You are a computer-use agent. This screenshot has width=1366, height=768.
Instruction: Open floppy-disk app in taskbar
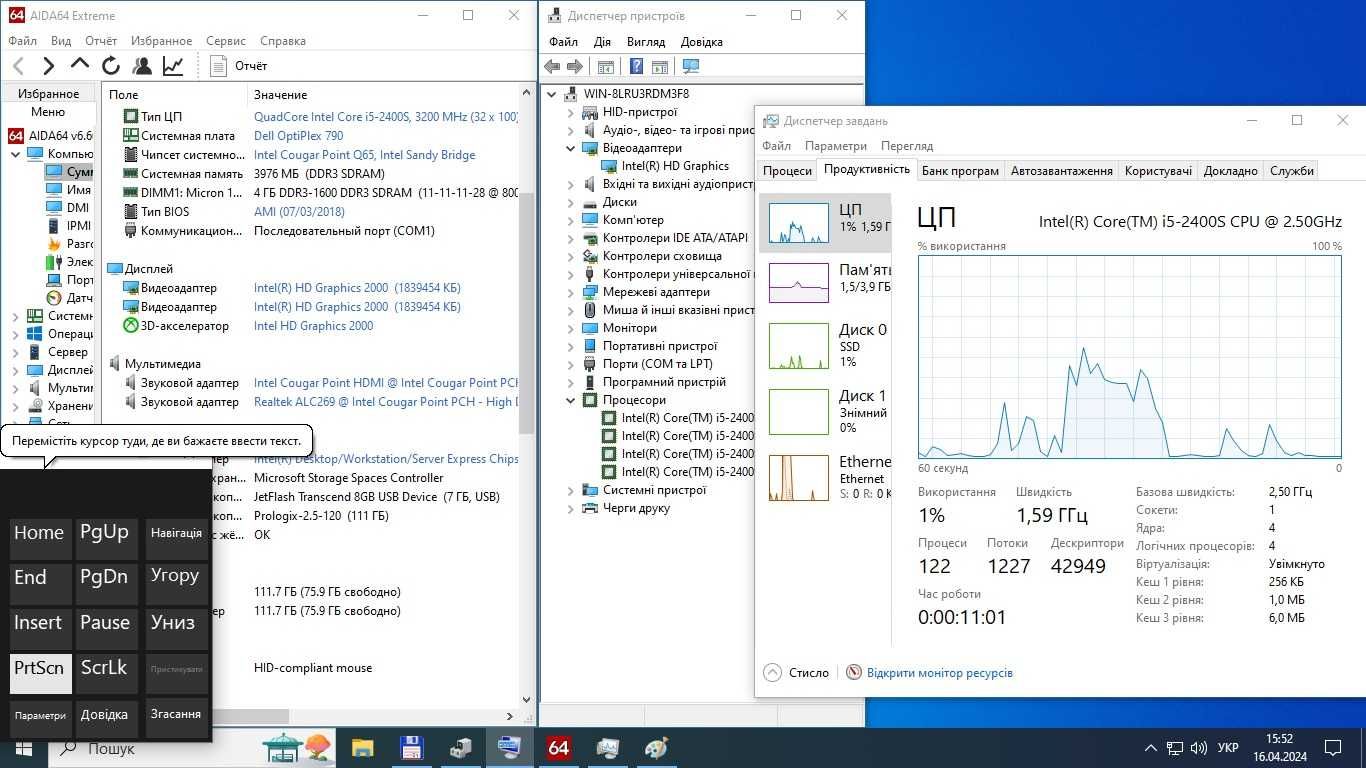(x=411, y=747)
